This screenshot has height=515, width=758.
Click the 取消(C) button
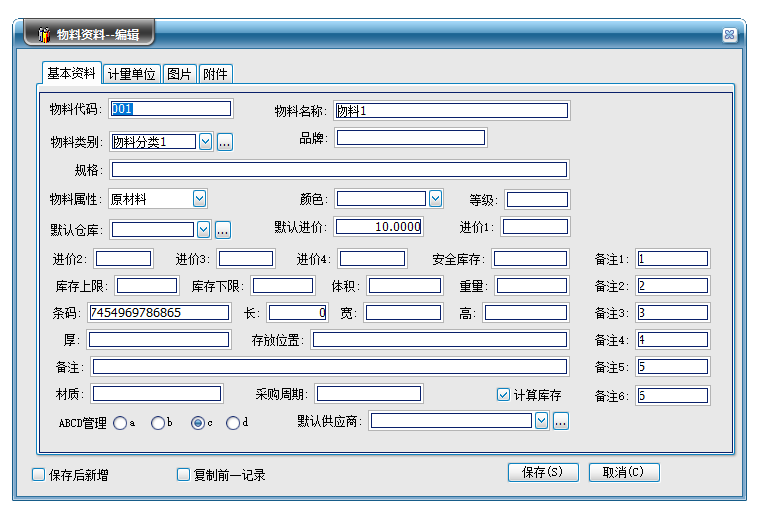624,472
